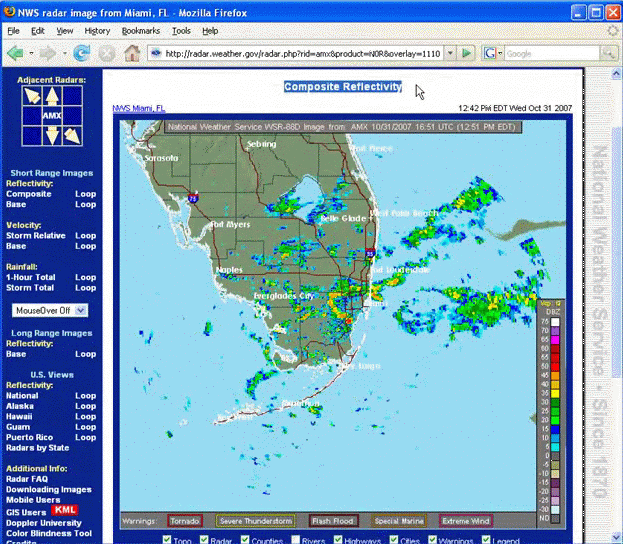Toggle the Legend overlay checkbox

[486, 540]
